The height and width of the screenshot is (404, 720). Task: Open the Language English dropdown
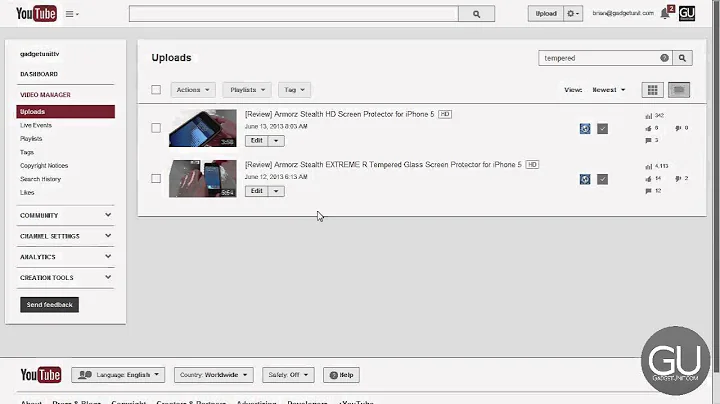[118, 375]
